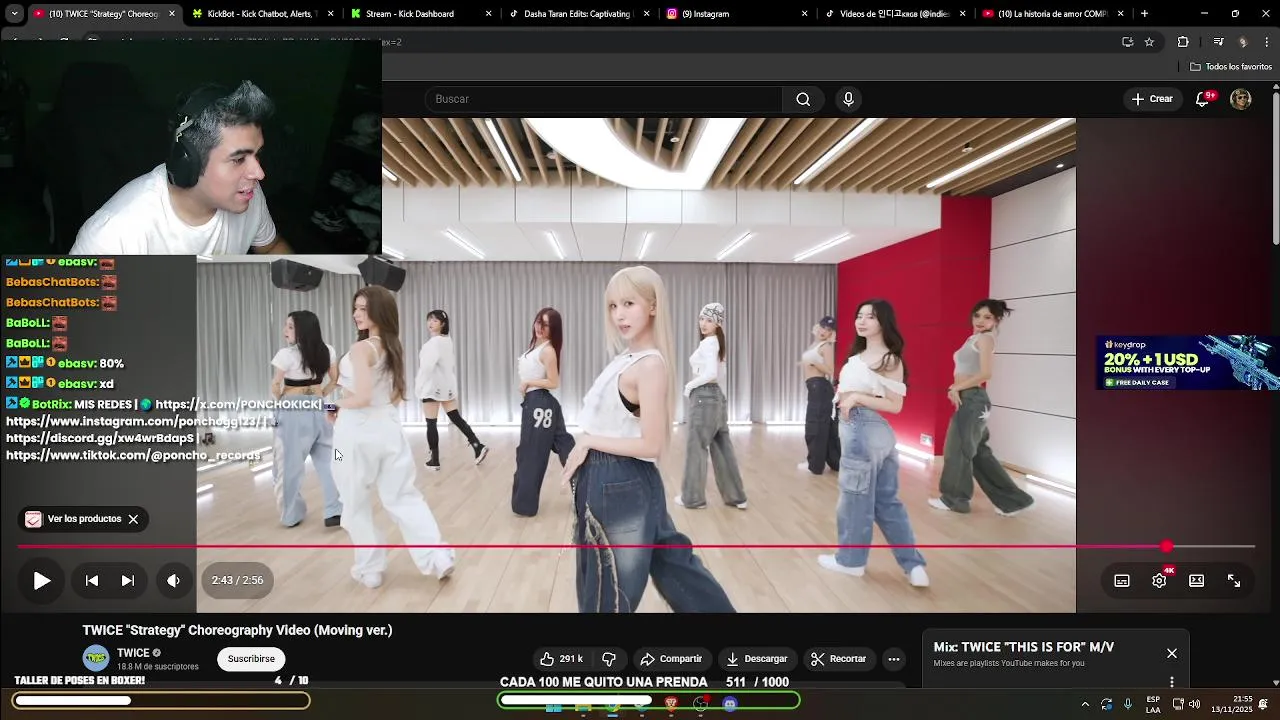Seek using the red video progress bar

(x=636, y=546)
